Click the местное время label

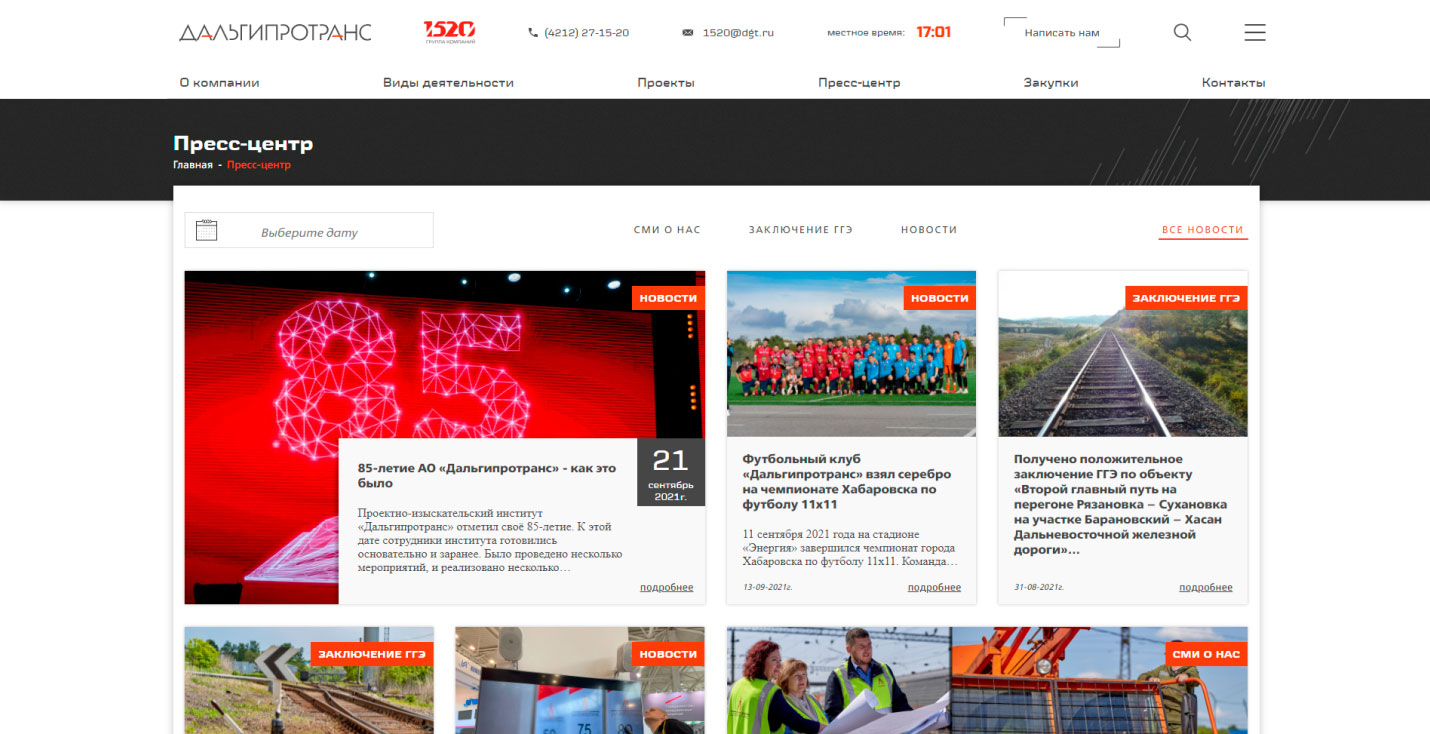(866, 33)
